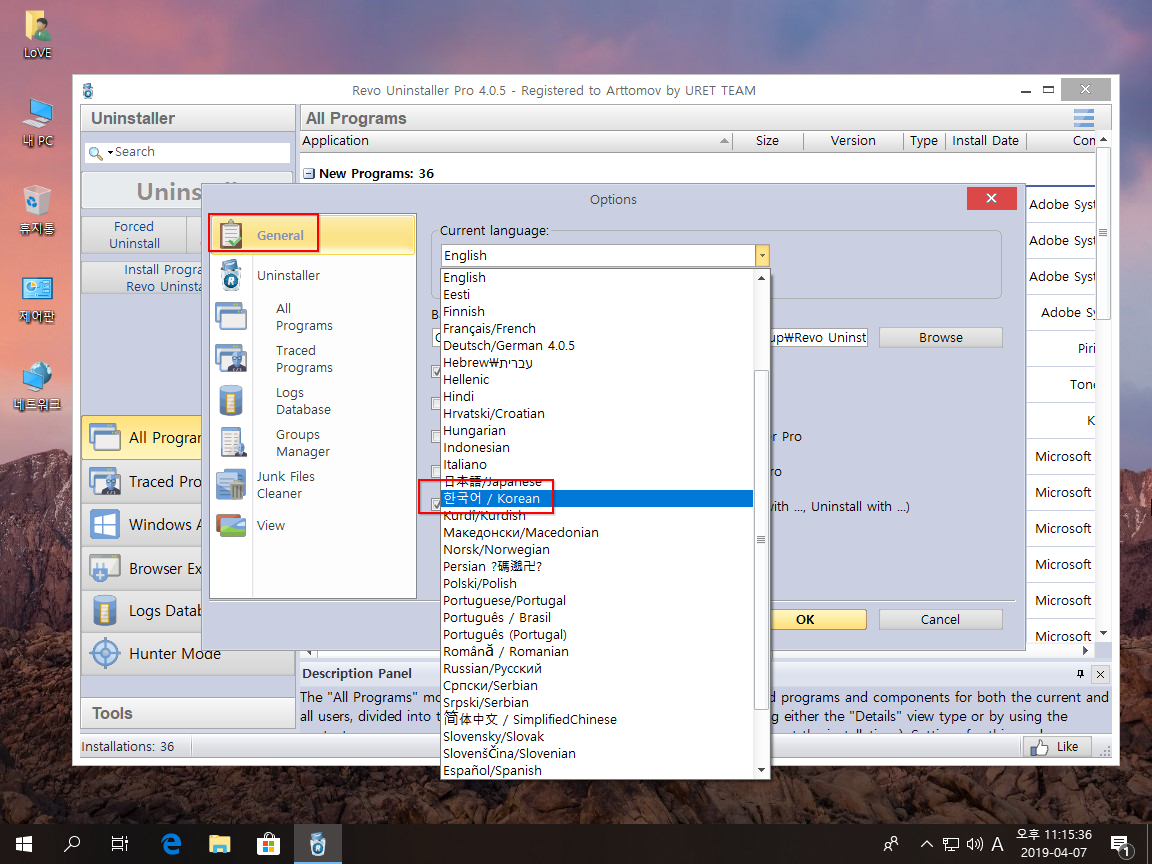Click All Programs sidebar icon in main window
The width and height of the screenshot is (1152, 864).
pos(104,438)
